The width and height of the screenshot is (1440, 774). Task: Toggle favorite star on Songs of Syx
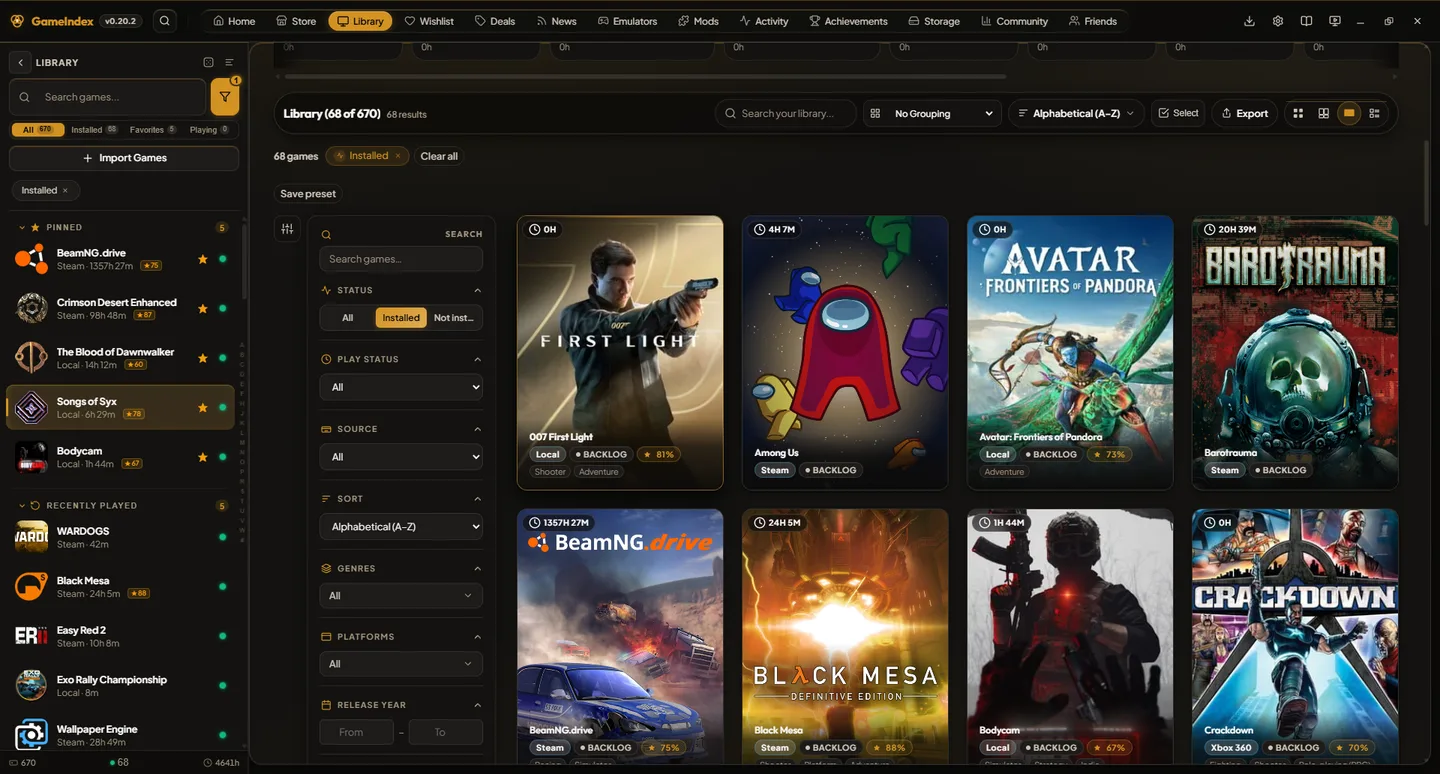[x=203, y=407]
